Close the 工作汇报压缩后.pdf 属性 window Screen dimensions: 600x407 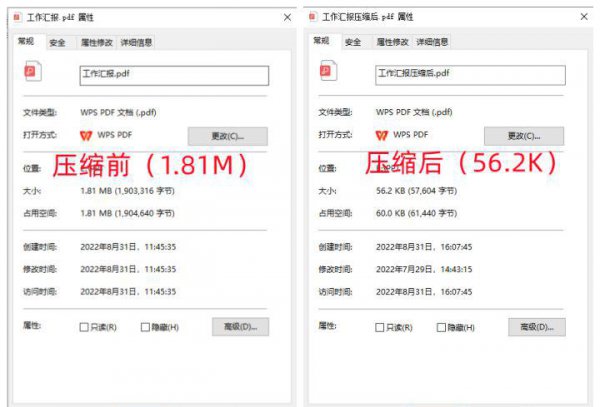click(x=584, y=16)
